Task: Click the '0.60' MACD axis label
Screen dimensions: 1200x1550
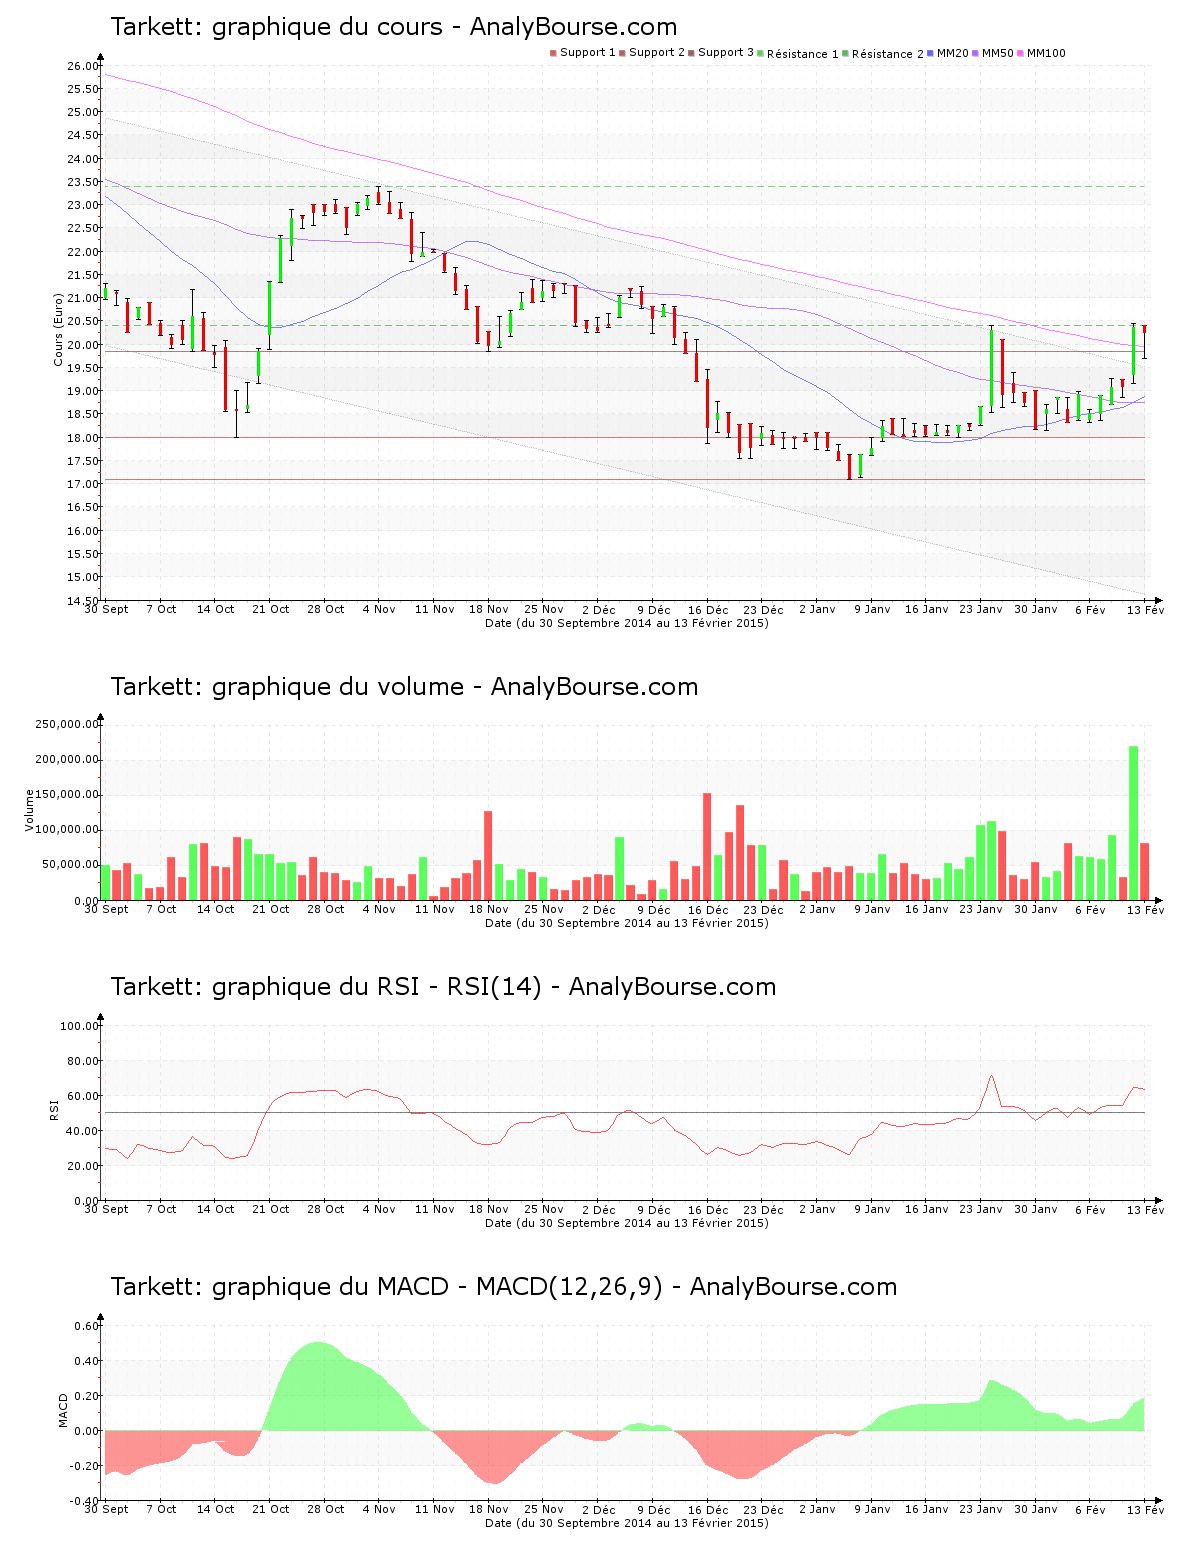Action: point(87,1326)
